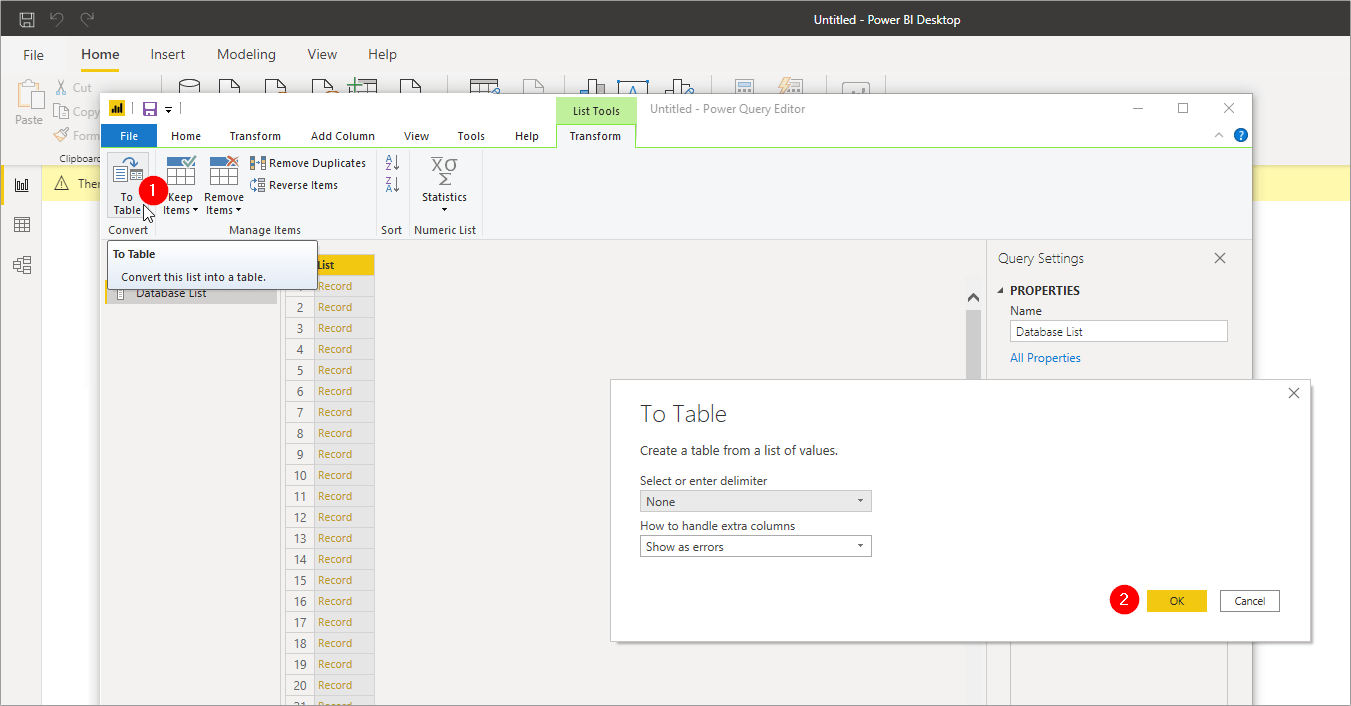The image size is (1351, 706).
Task: Click the Reverse Items icon
Action: pyautogui.click(x=258, y=185)
